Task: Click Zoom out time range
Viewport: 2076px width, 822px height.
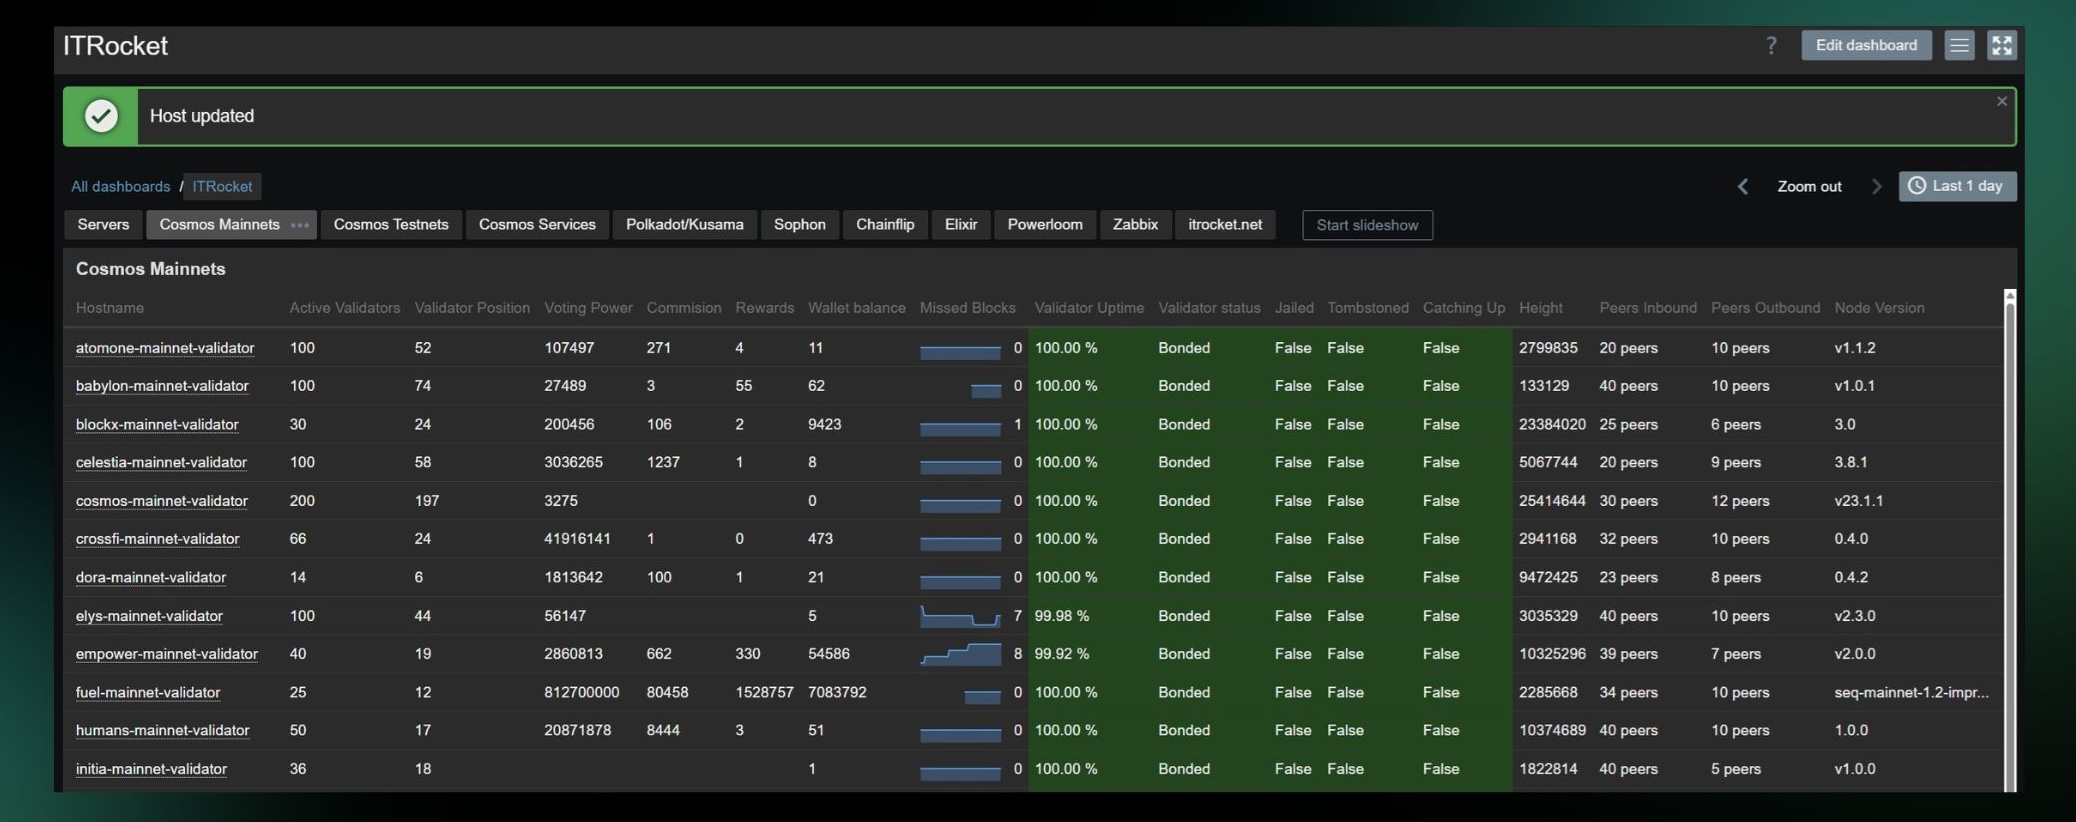Action: click(x=1809, y=186)
